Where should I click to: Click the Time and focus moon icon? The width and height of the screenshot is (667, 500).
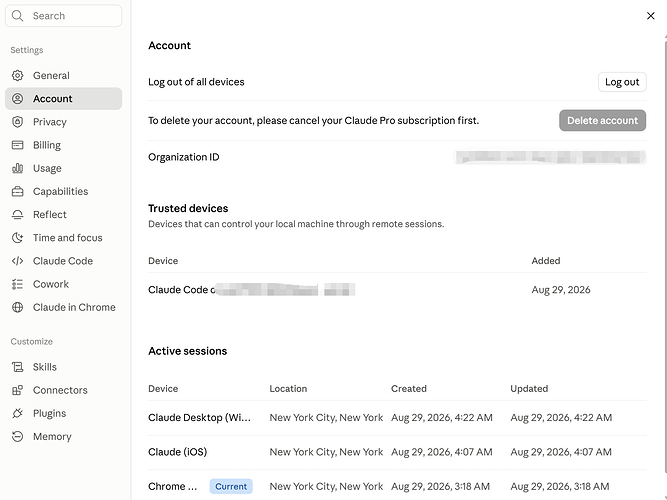[17, 237]
